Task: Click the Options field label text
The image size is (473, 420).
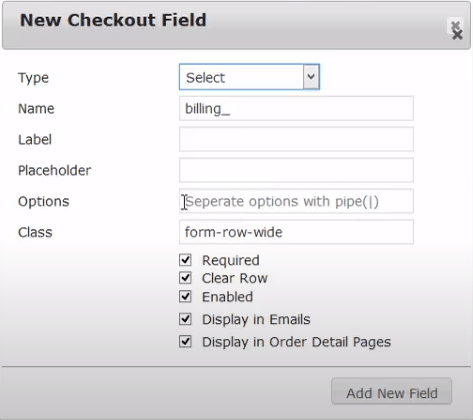Action: pos(44,201)
